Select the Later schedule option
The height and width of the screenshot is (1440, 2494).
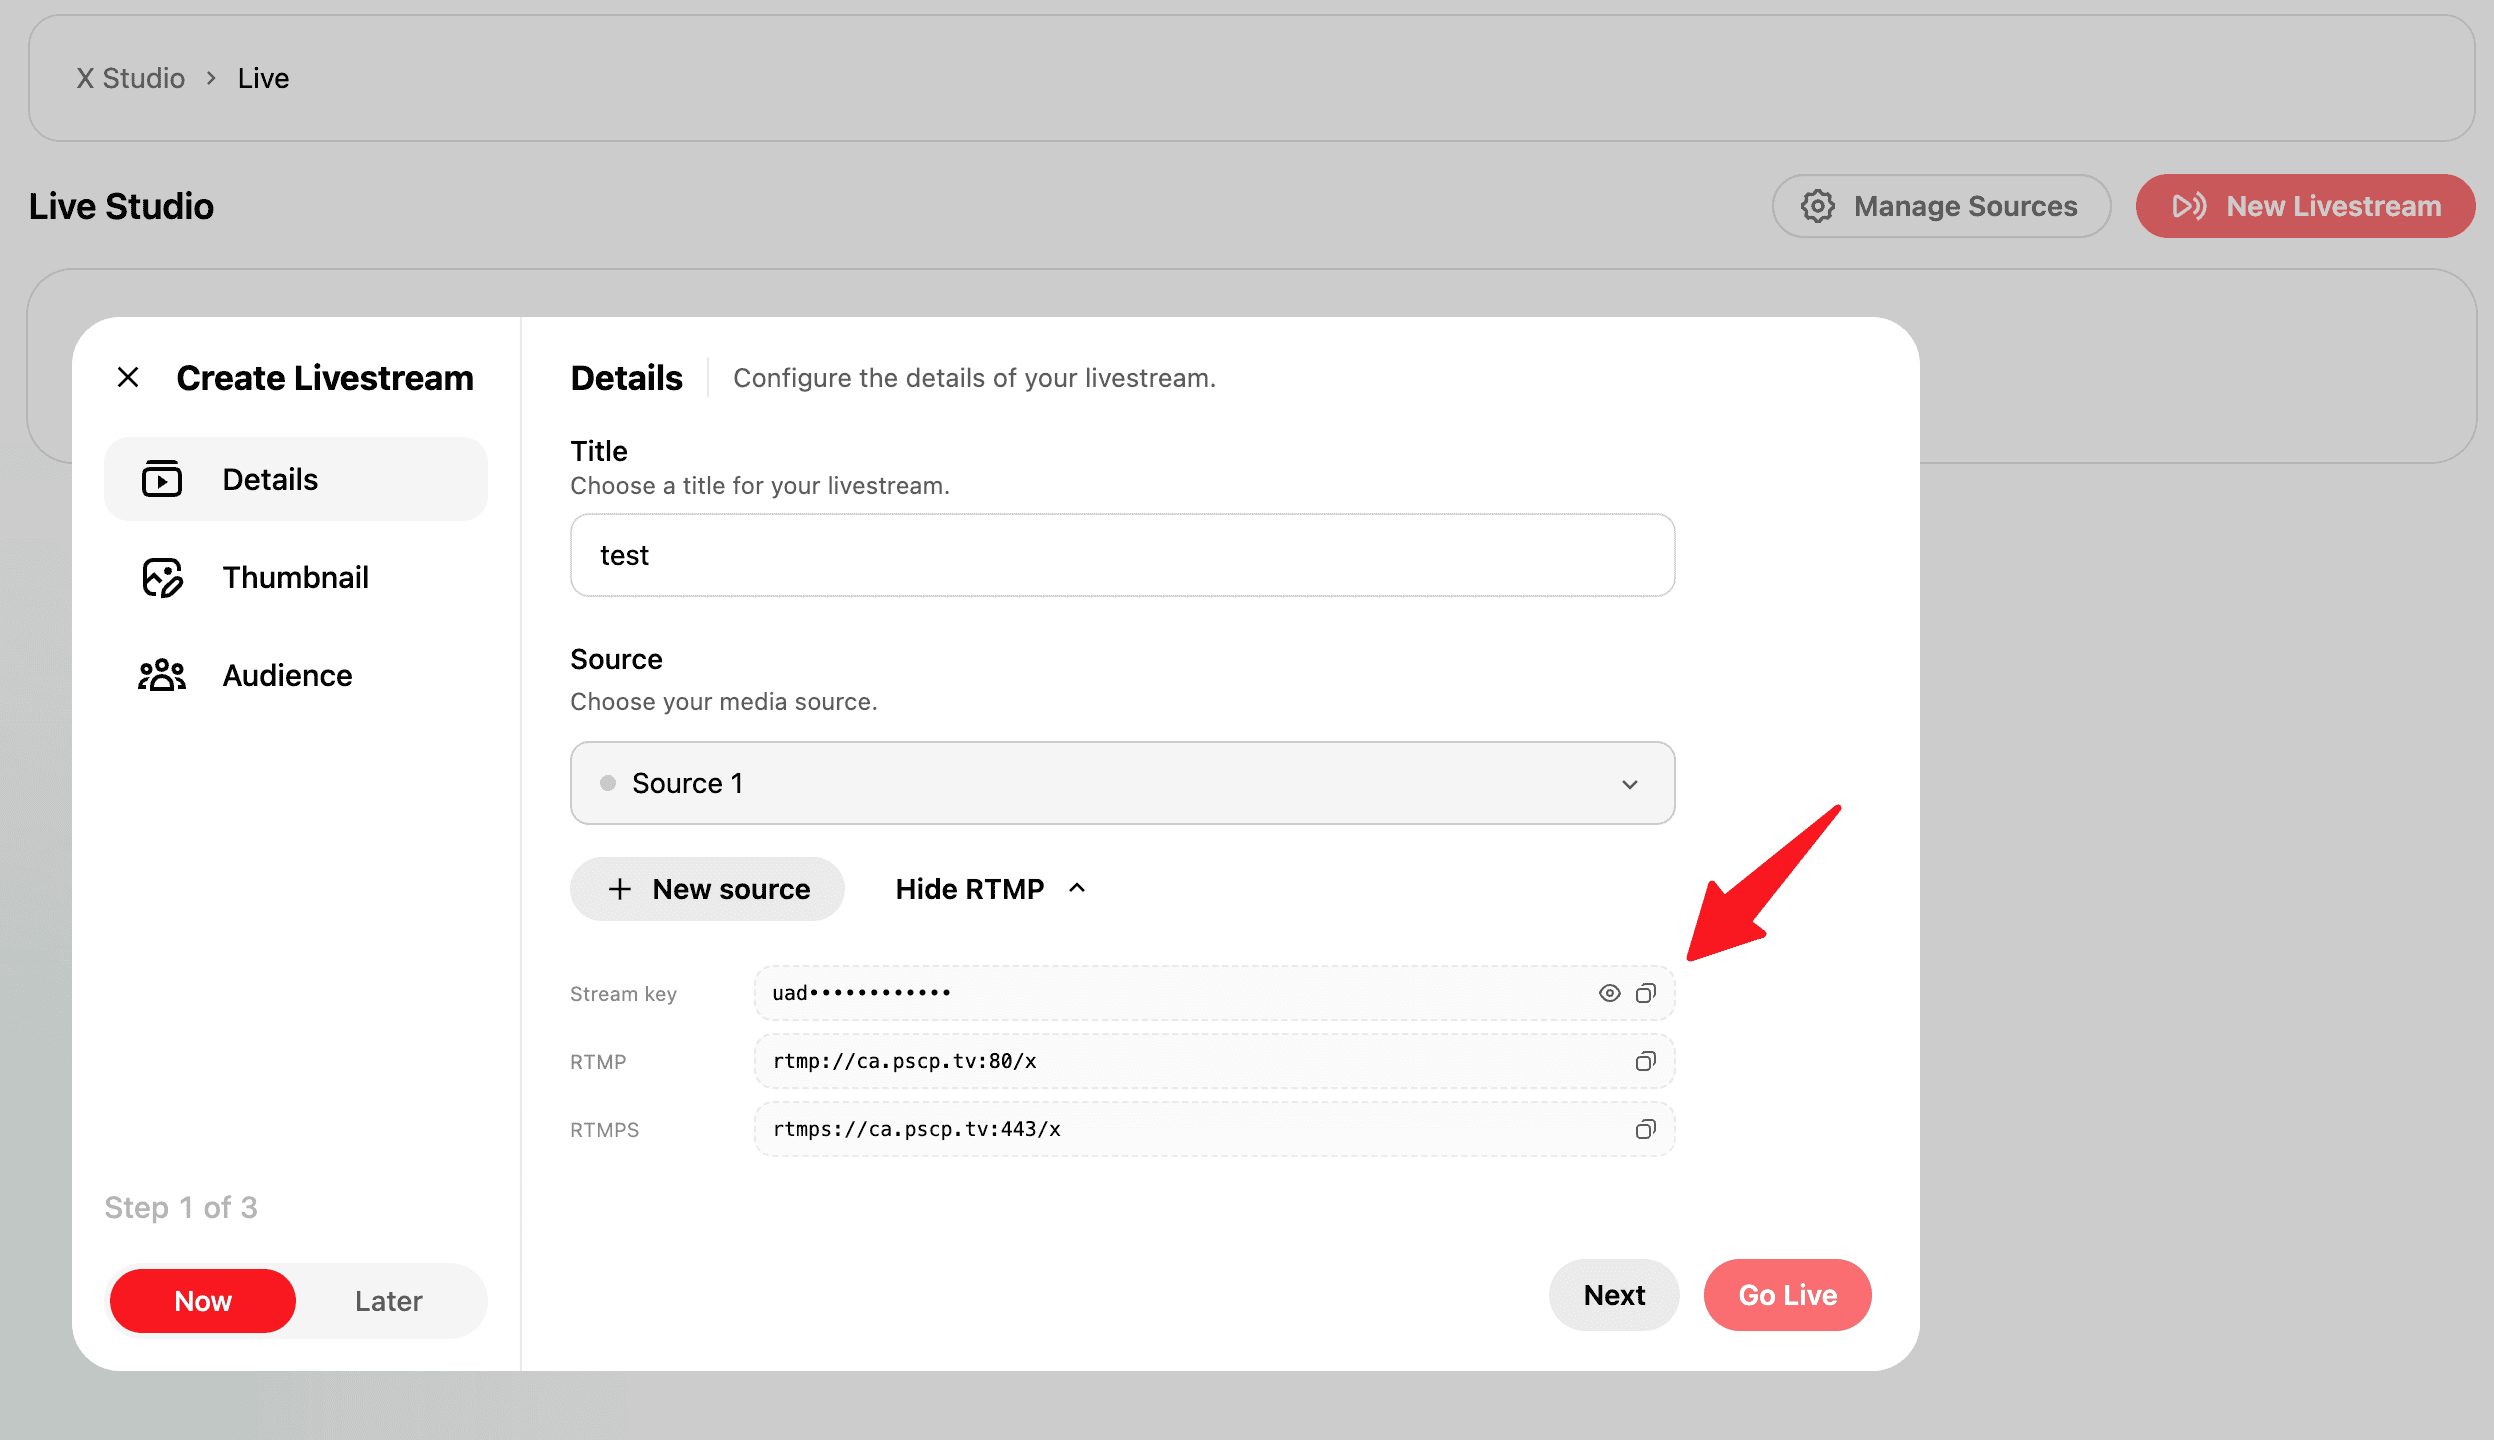389,1301
